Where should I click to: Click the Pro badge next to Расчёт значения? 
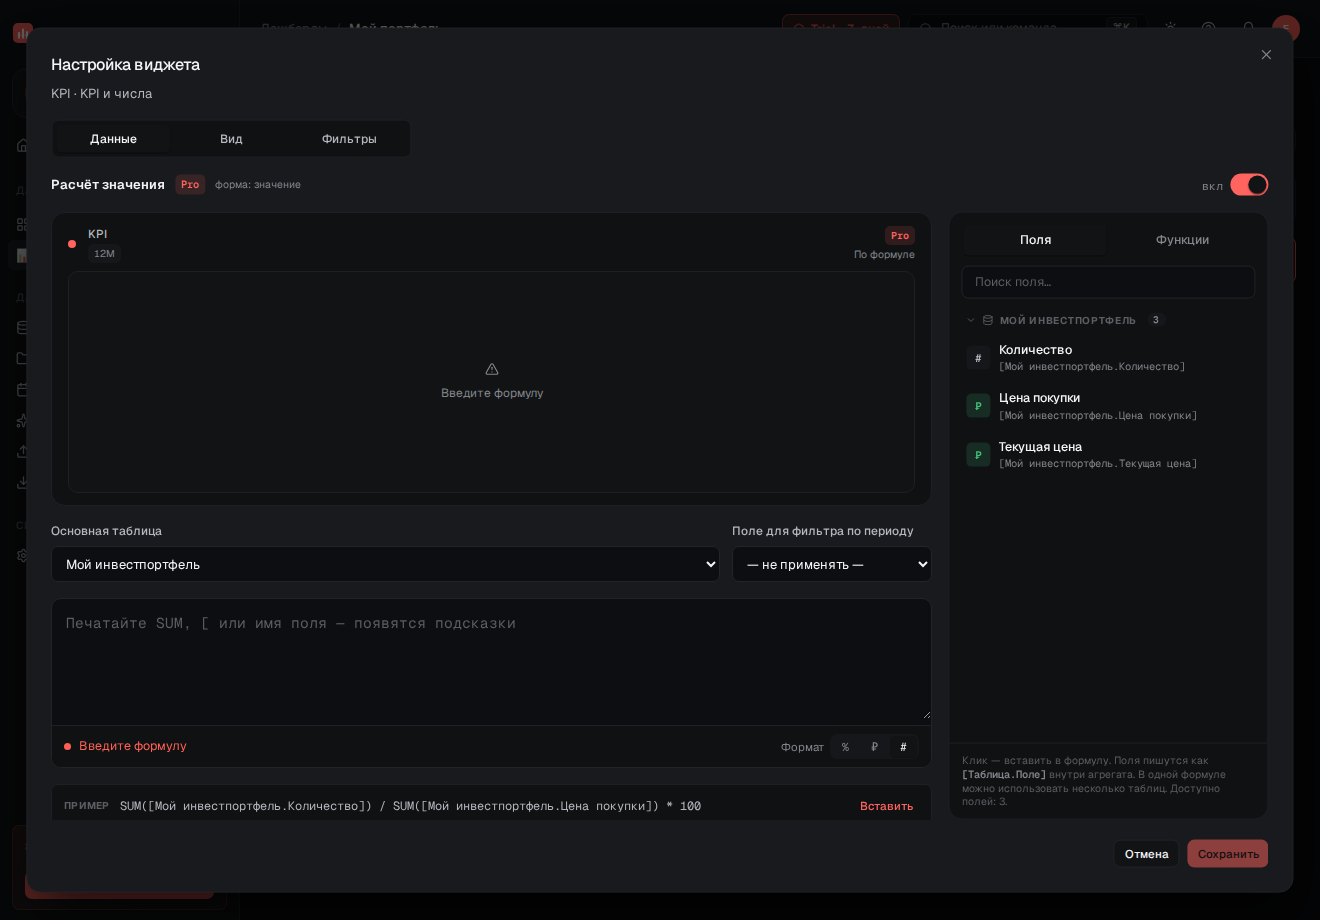tap(190, 185)
